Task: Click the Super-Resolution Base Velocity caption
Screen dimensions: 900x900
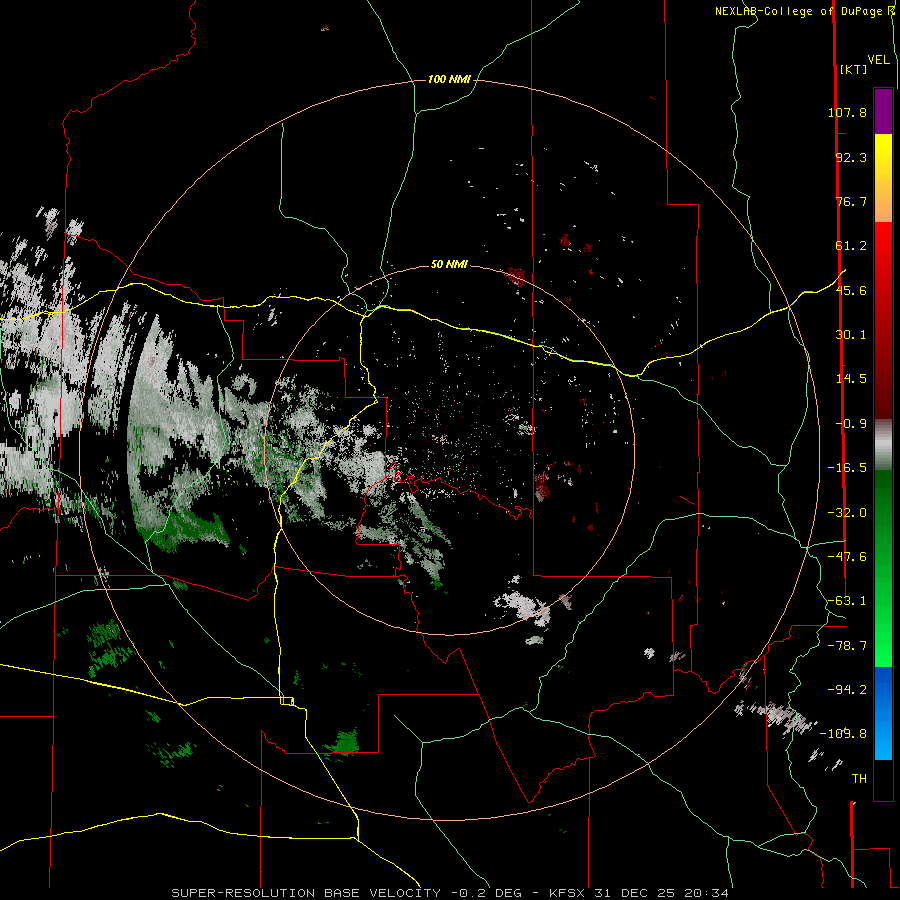Action: point(450,893)
